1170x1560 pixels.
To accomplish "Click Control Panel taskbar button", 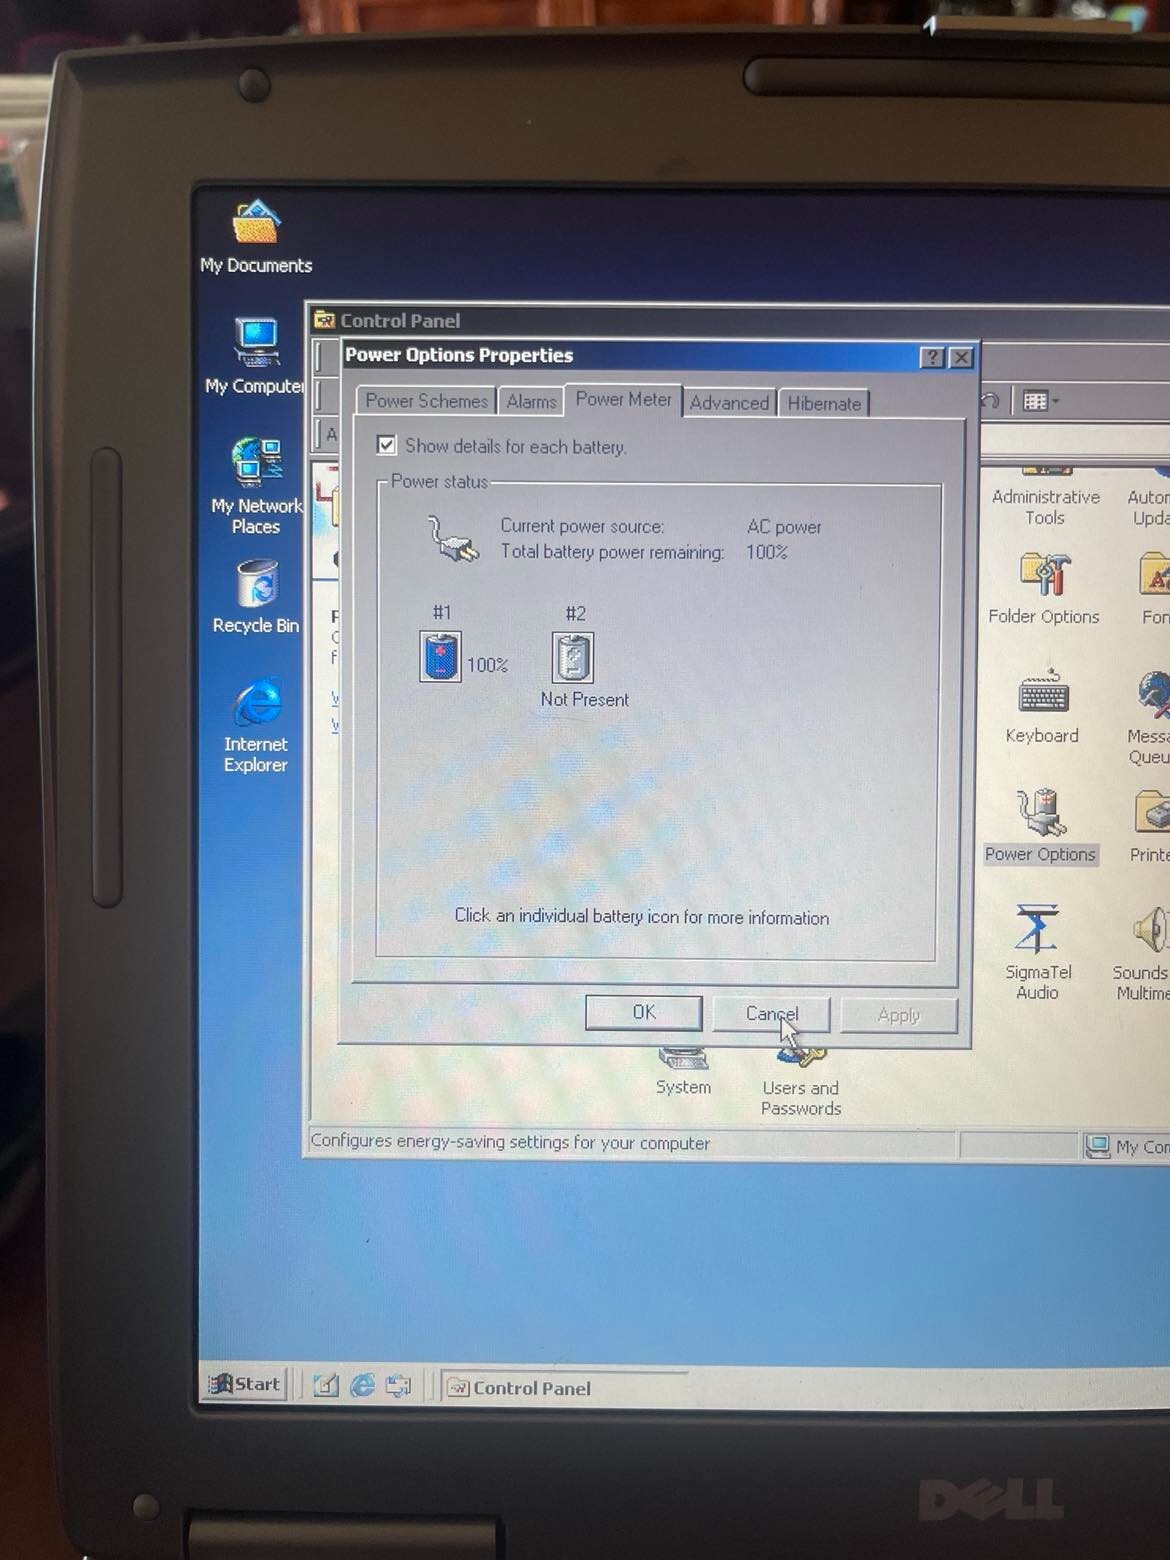I will 563,1388.
